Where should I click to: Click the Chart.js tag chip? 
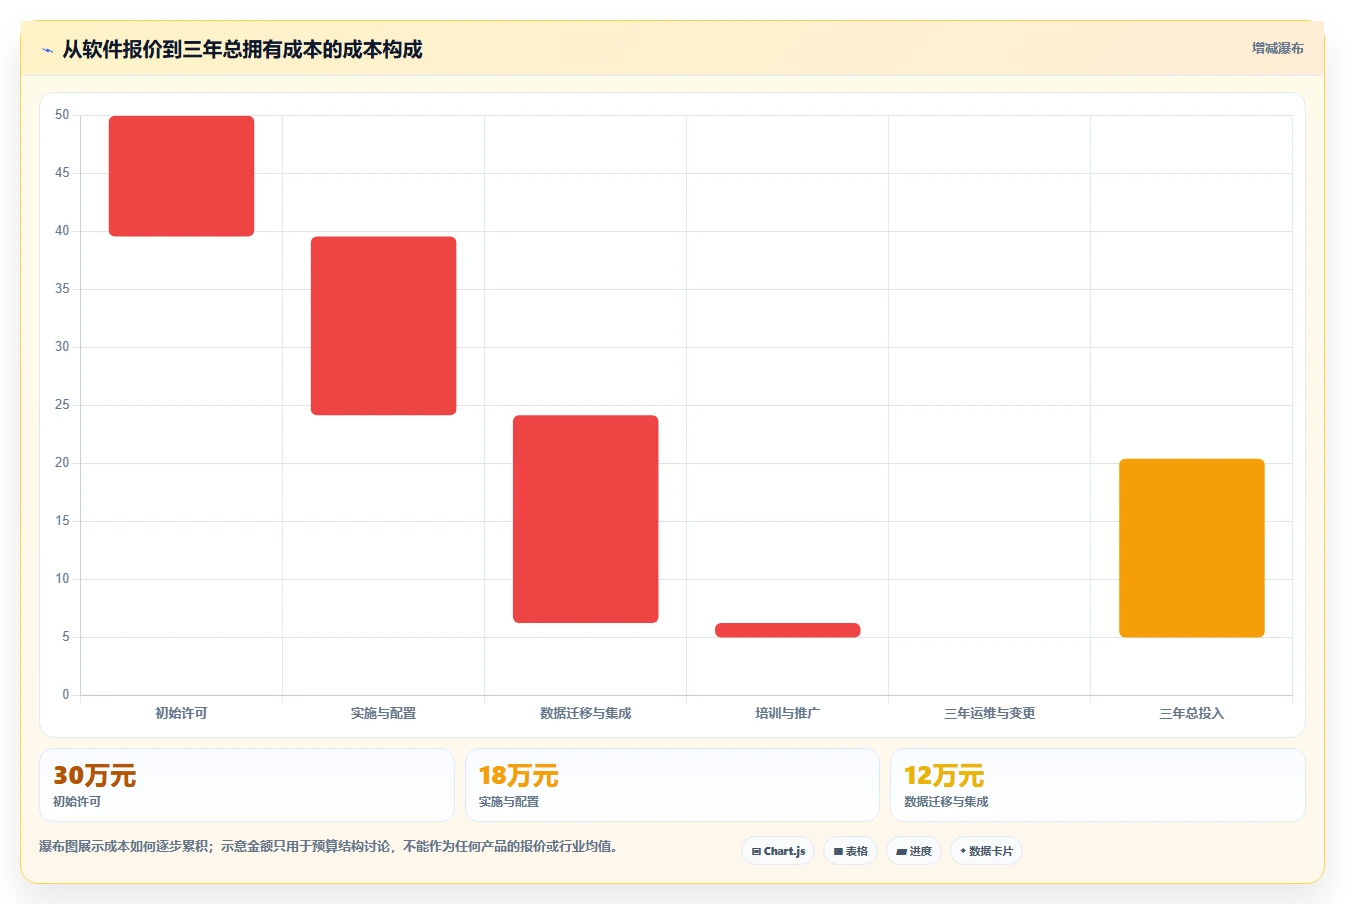[x=778, y=851]
